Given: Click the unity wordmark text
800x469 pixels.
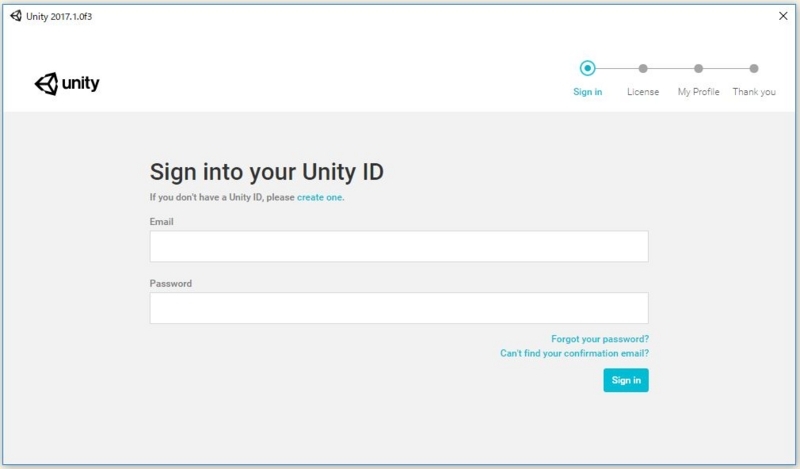Looking at the screenshot, I should 81,83.
